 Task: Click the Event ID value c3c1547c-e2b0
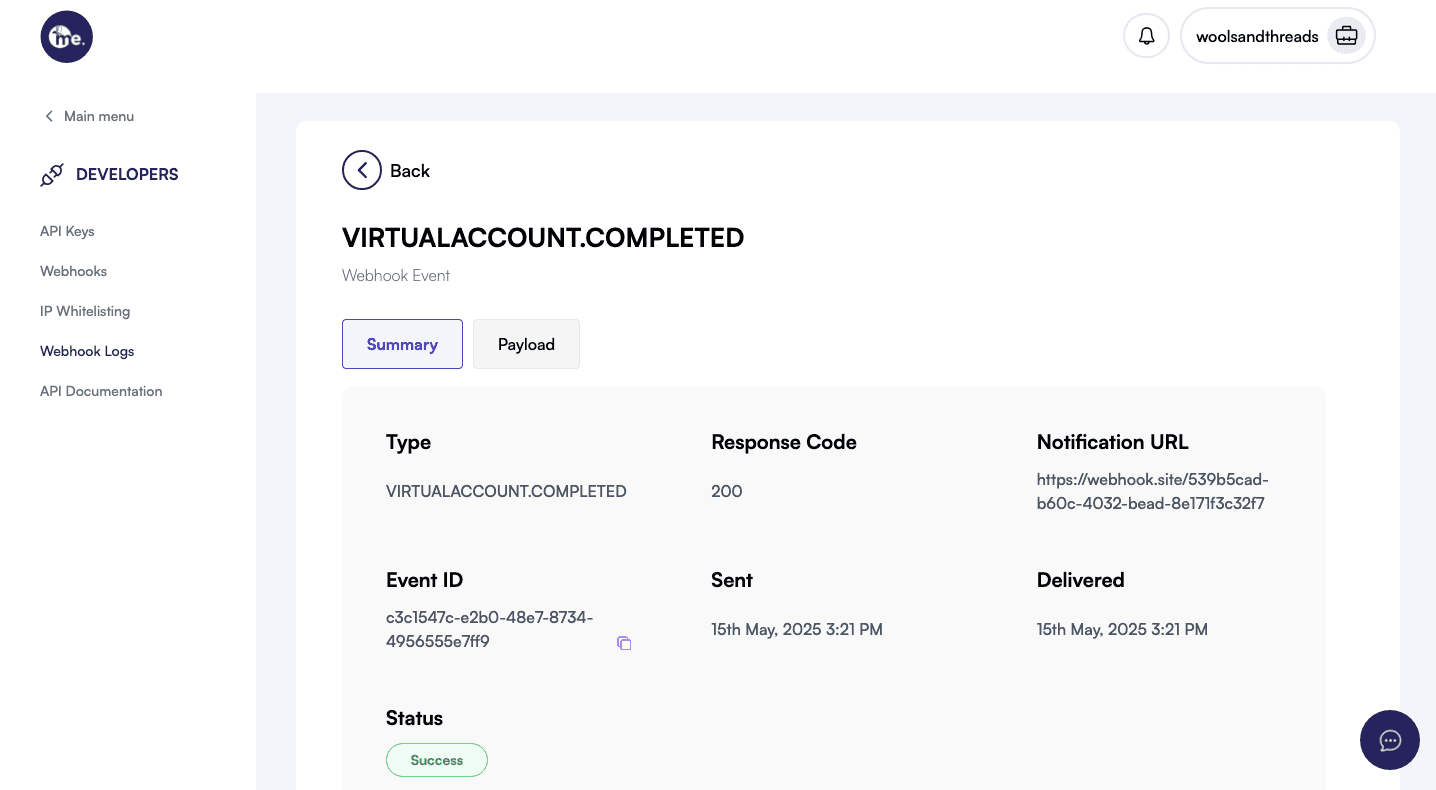pos(489,630)
